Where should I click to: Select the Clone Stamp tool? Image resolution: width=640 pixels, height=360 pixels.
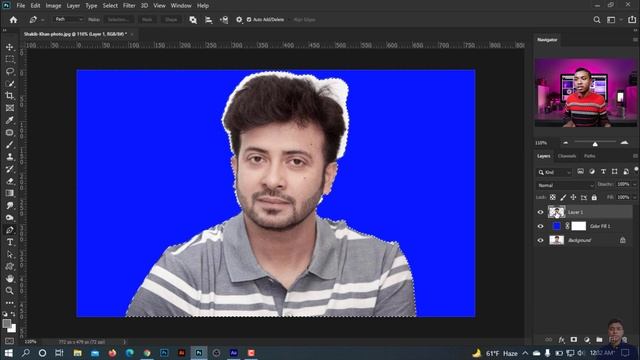pyautogui.click(x=9, y=157)
